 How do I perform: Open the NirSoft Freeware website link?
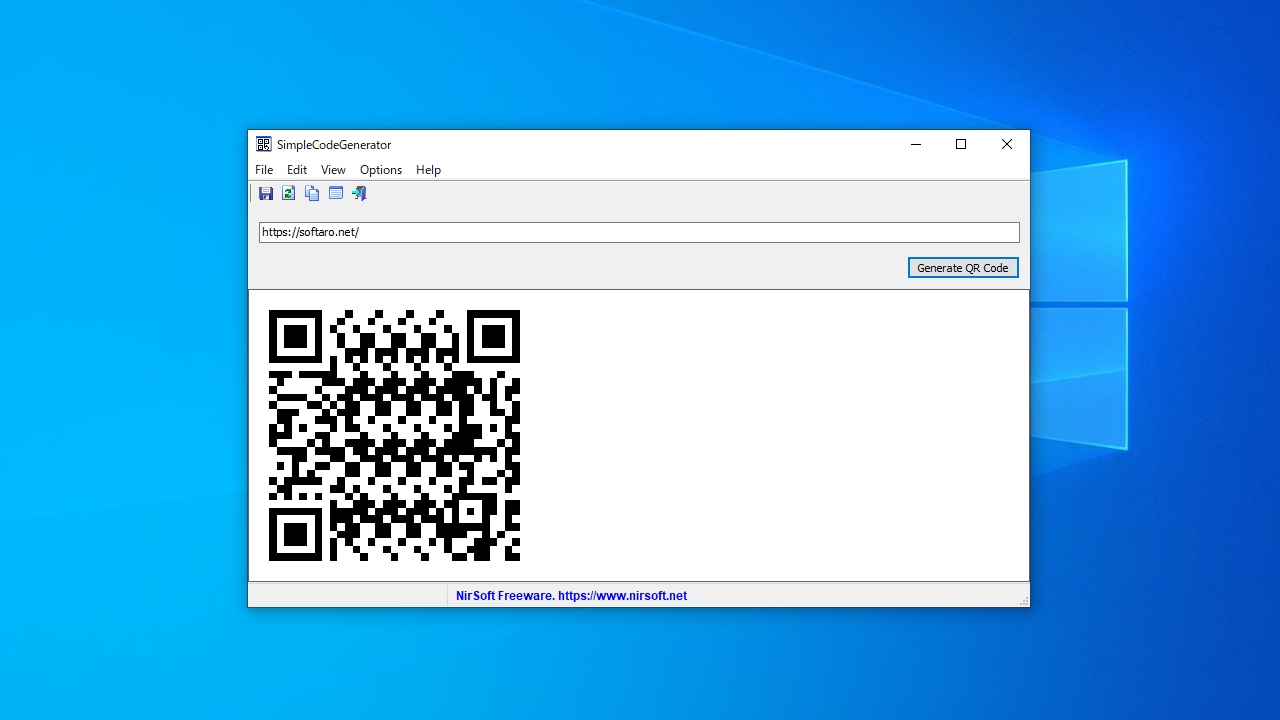(571, 596)
